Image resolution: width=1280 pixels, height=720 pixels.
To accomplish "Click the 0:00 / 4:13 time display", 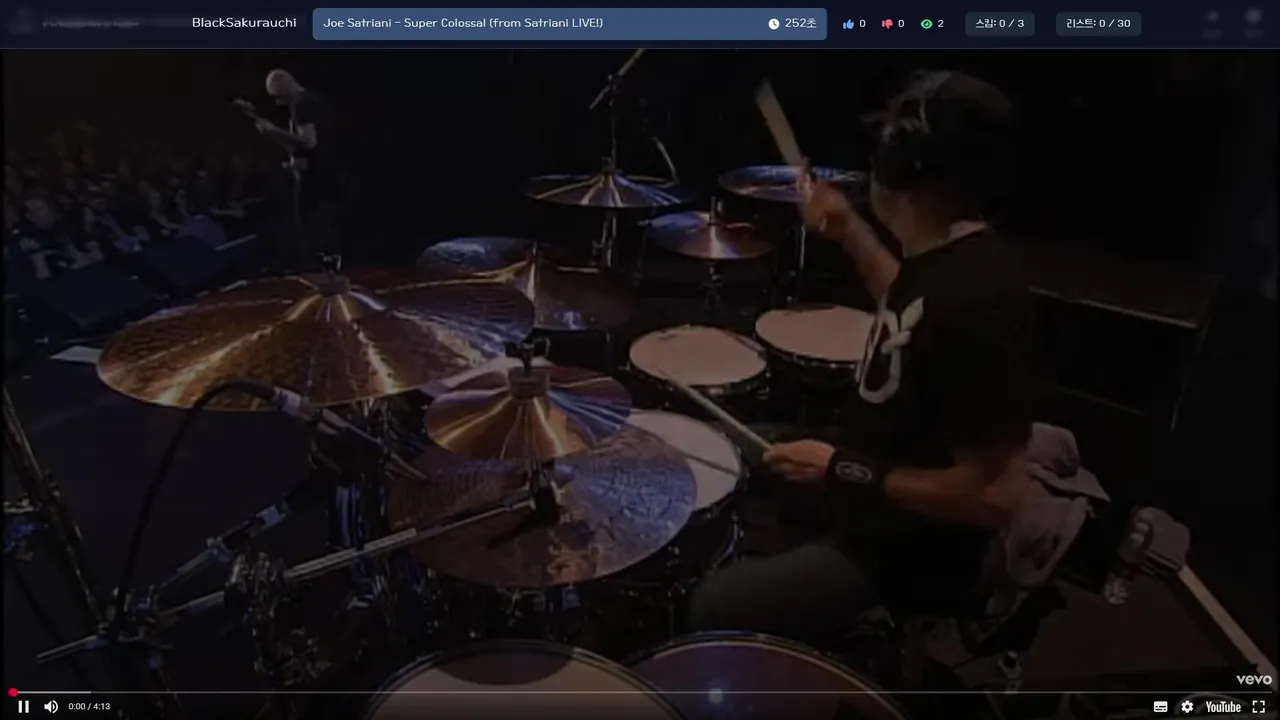I will [89, 706].
